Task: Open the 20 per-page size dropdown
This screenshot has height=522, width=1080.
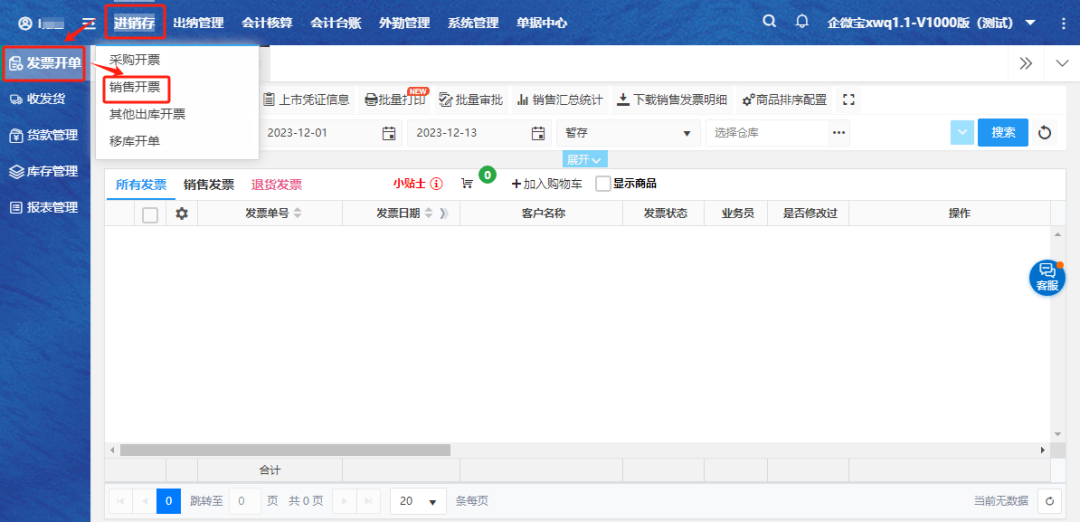Action: (x=419, y=501)
